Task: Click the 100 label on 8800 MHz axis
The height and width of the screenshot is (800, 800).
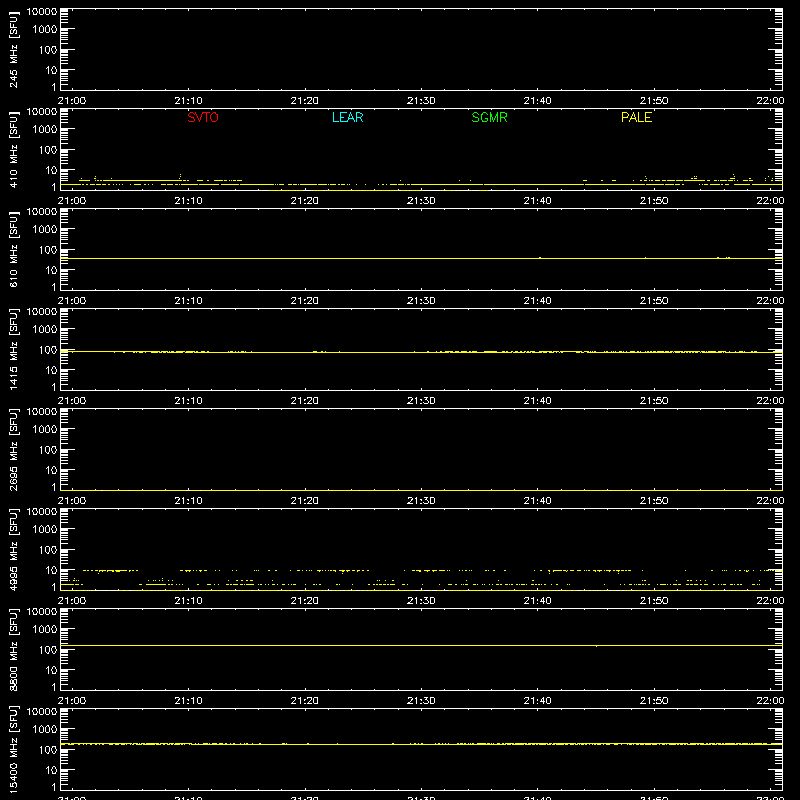Action: 48,650
